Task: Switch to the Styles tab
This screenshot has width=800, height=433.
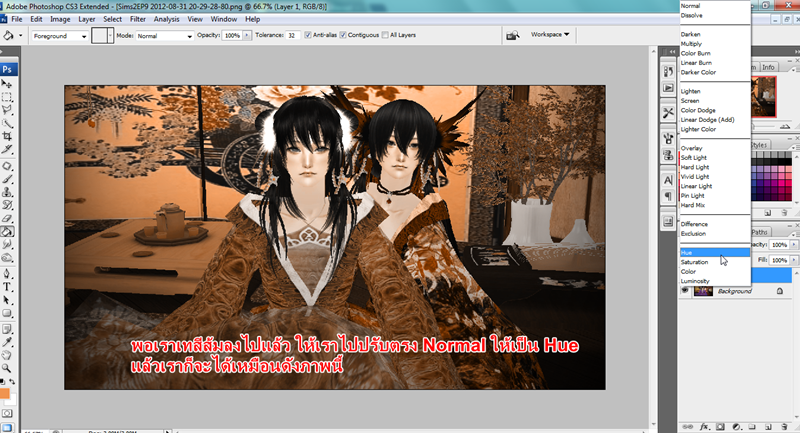Action: [x=760, y=145]
